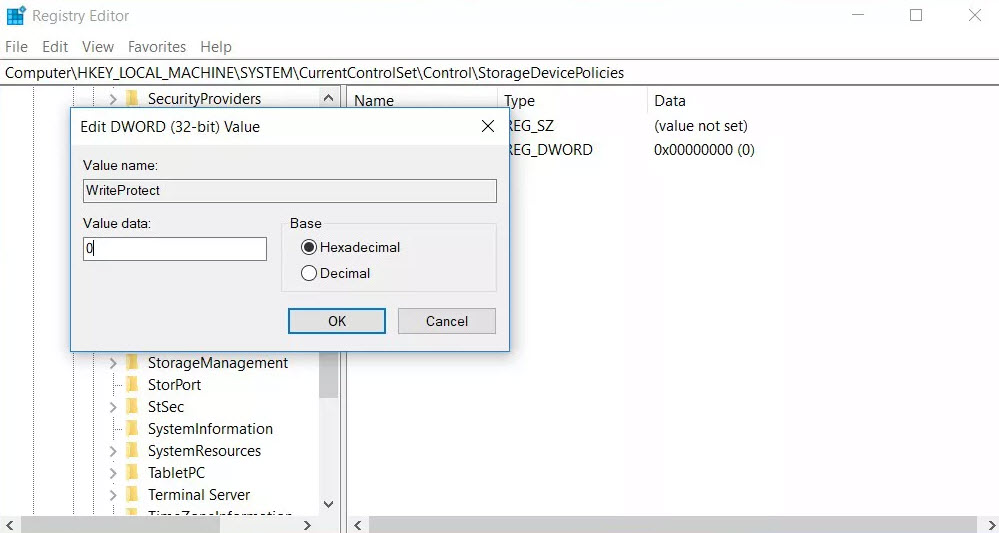Select the StorageManagement tree item label
The height and width of the screenshot is (533, 999).
point(218,363)
